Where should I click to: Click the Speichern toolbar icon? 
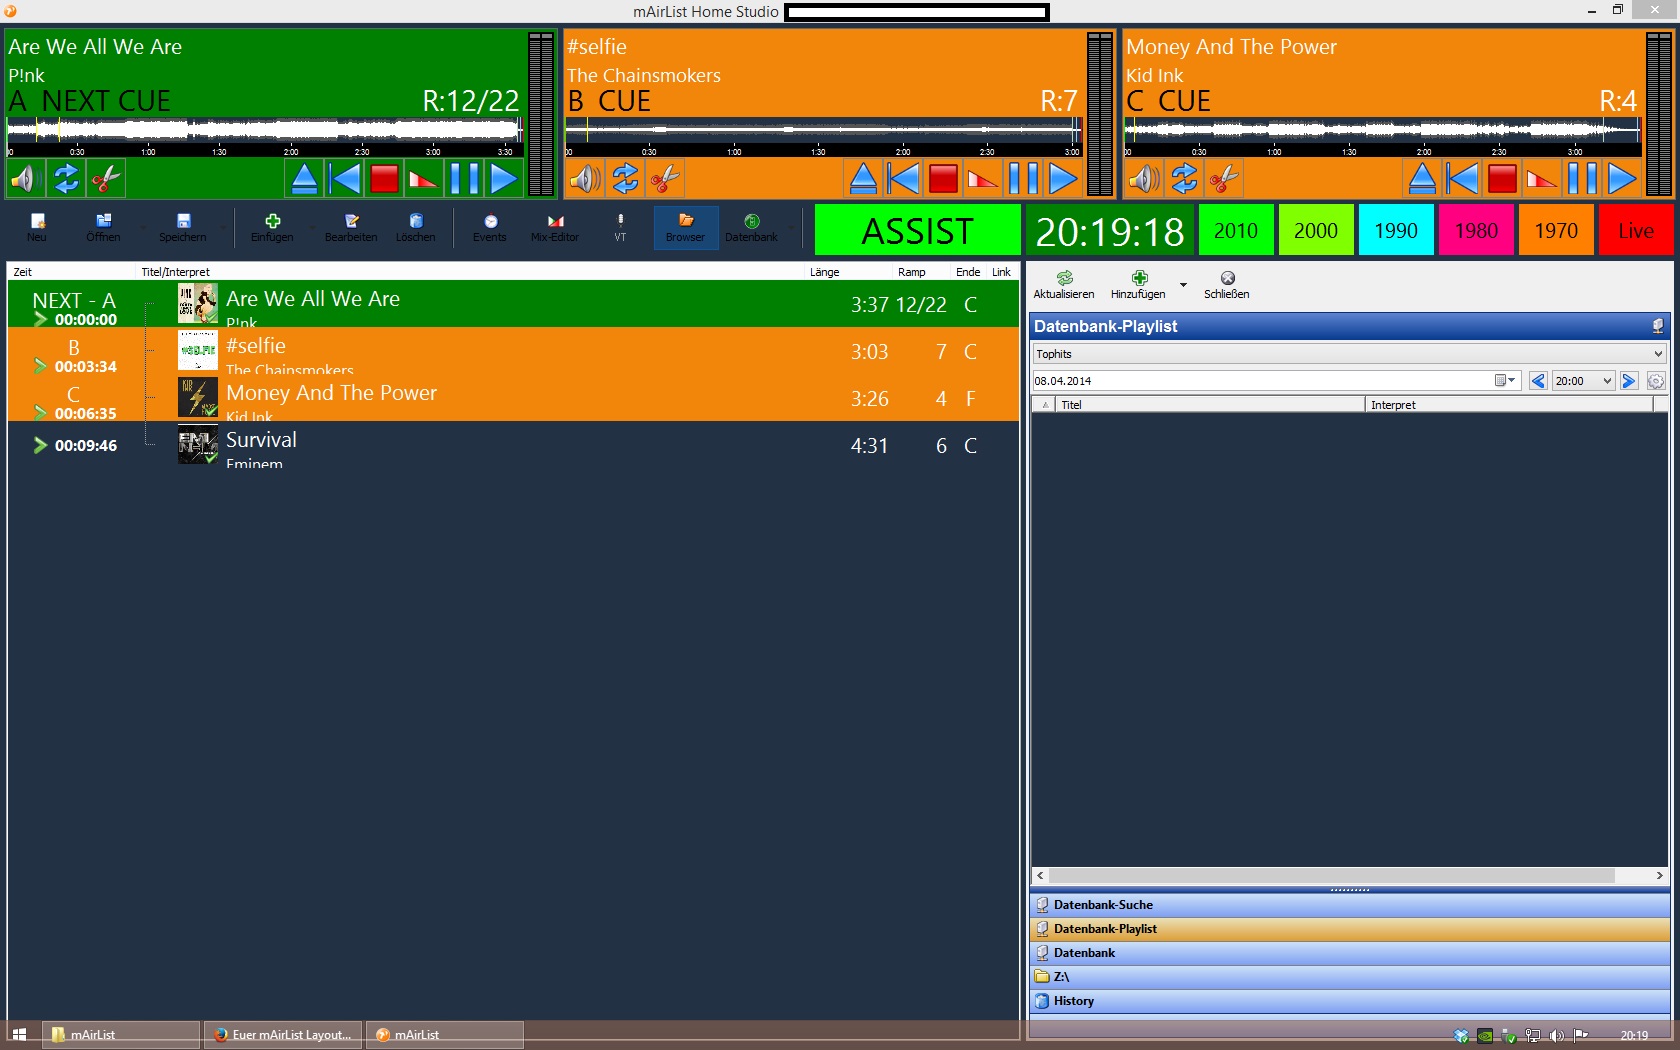click(x=183, y=227)
